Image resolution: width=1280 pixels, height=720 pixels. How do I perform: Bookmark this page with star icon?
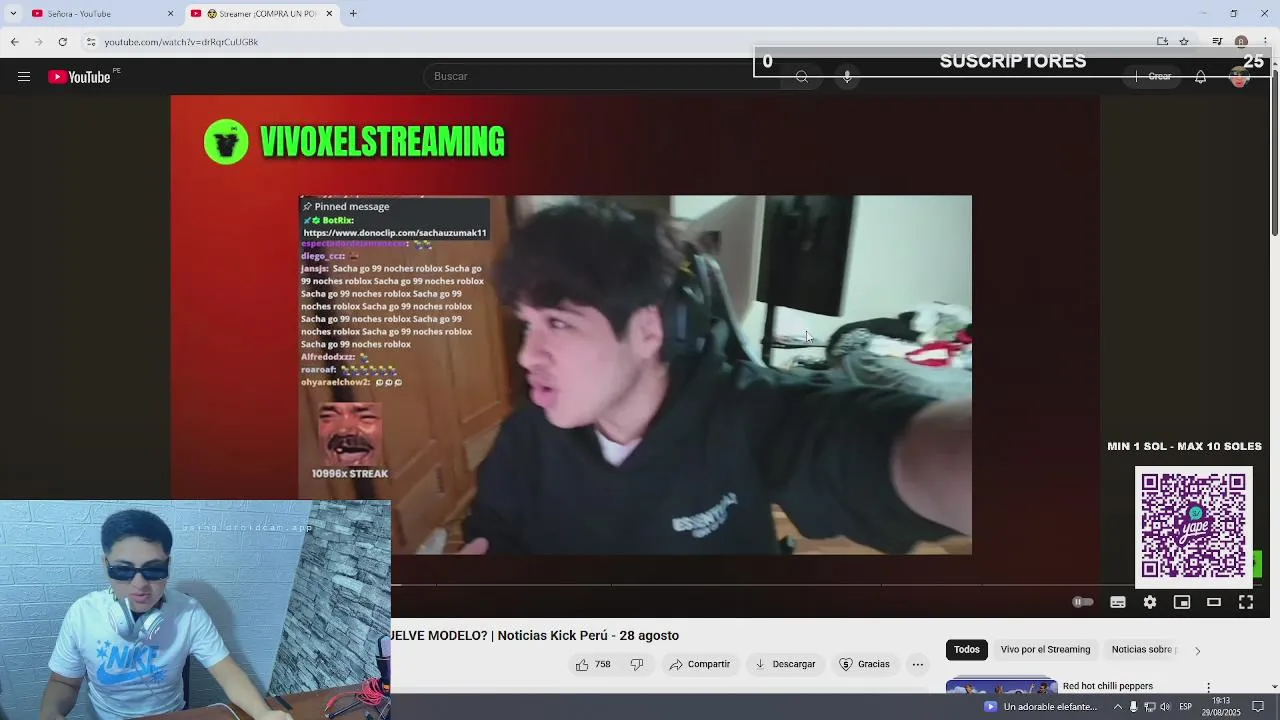(1184, 42)
